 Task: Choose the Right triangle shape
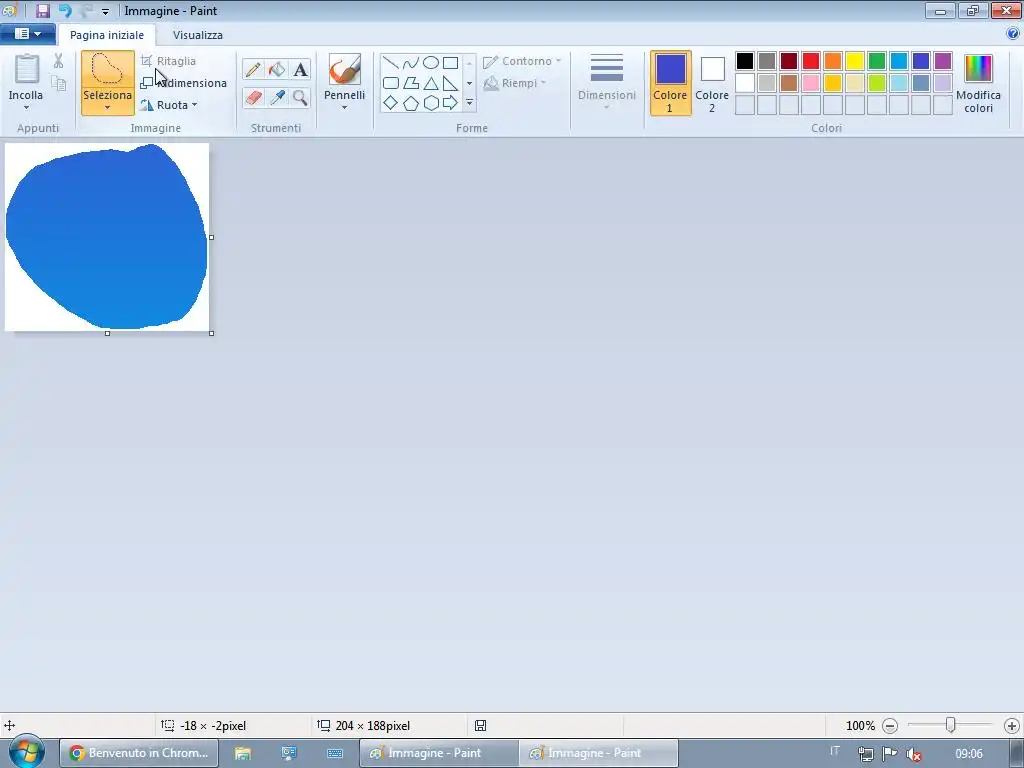pos(451,83)
